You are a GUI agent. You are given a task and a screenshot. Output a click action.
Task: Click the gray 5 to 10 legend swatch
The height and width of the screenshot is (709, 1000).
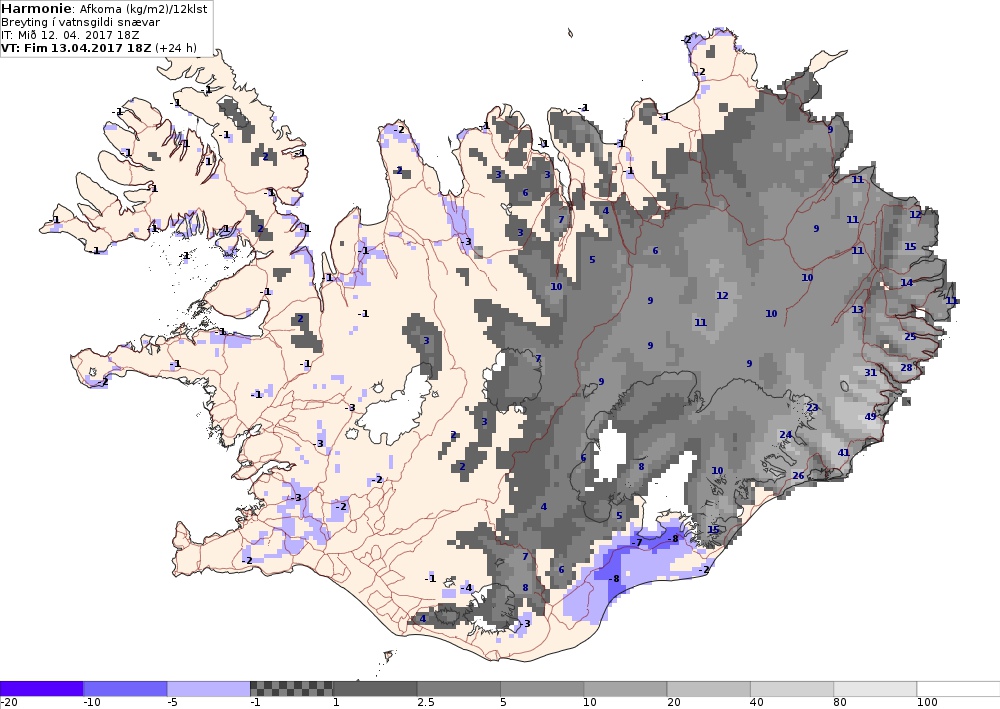[542, 689]
